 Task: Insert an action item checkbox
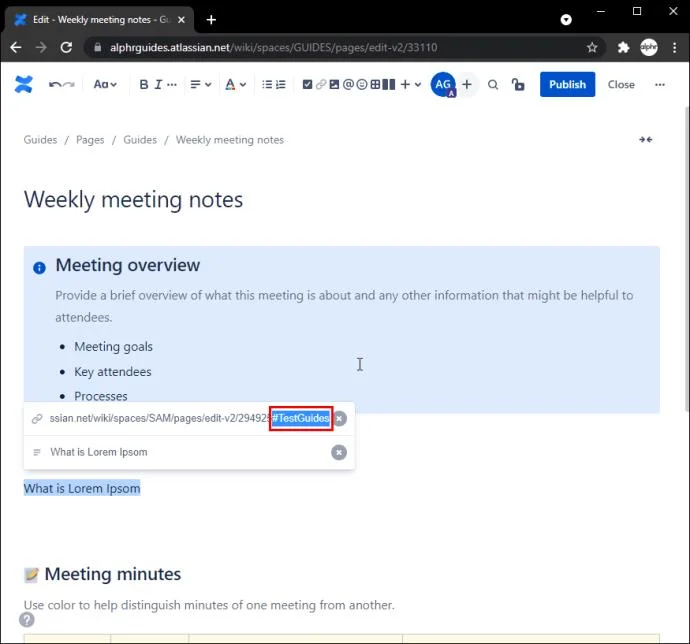point(307,85)
